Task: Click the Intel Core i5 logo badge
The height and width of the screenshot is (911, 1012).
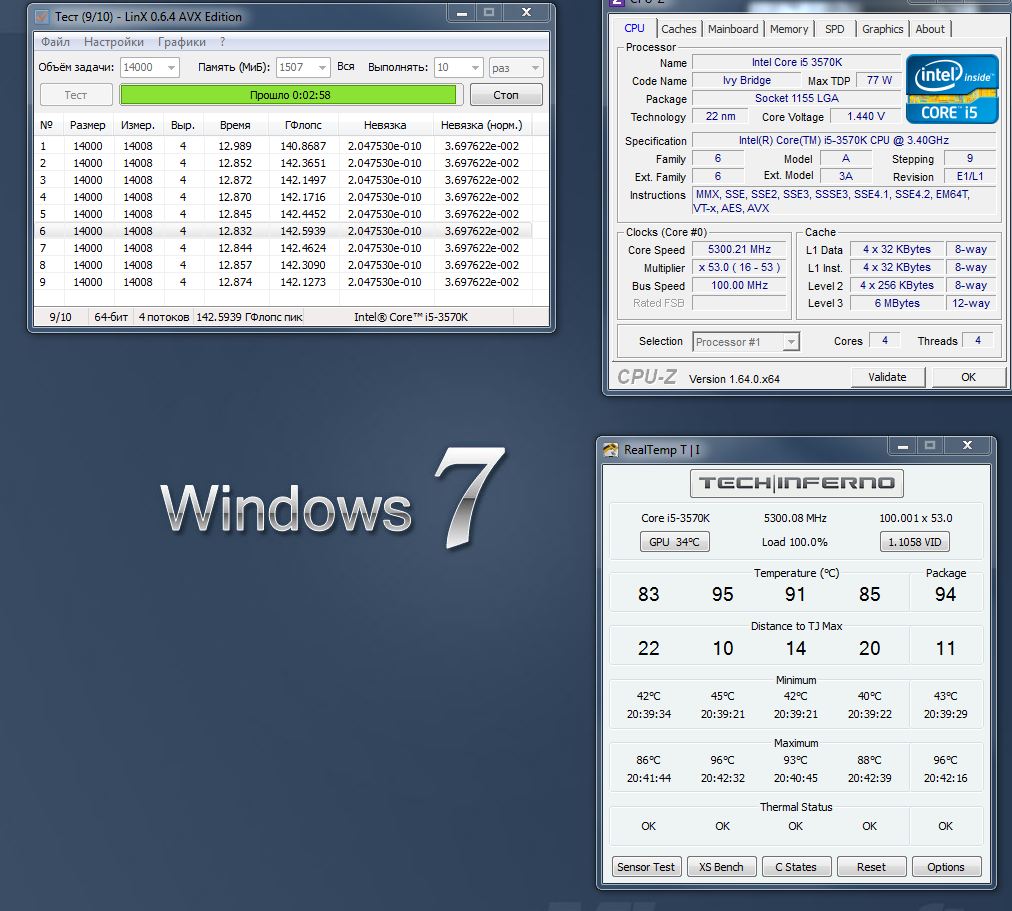Action: [x=952, y=89]
